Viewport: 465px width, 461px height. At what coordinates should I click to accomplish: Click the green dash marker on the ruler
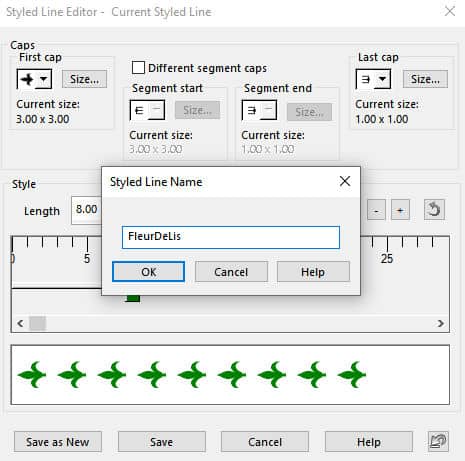click(x=133, y=298)
